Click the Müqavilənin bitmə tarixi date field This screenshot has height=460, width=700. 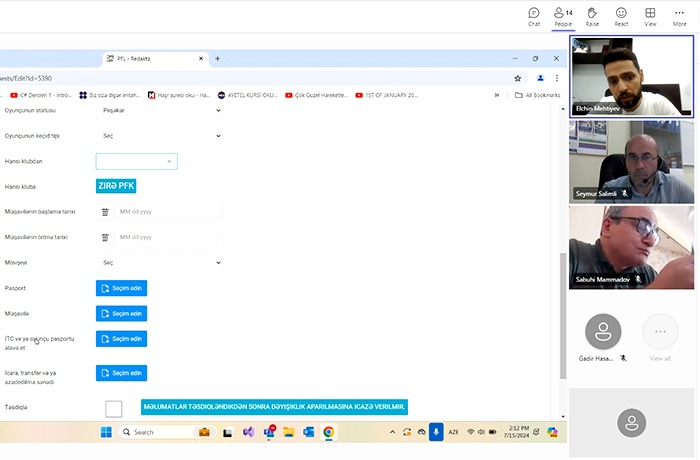point(165,237)
